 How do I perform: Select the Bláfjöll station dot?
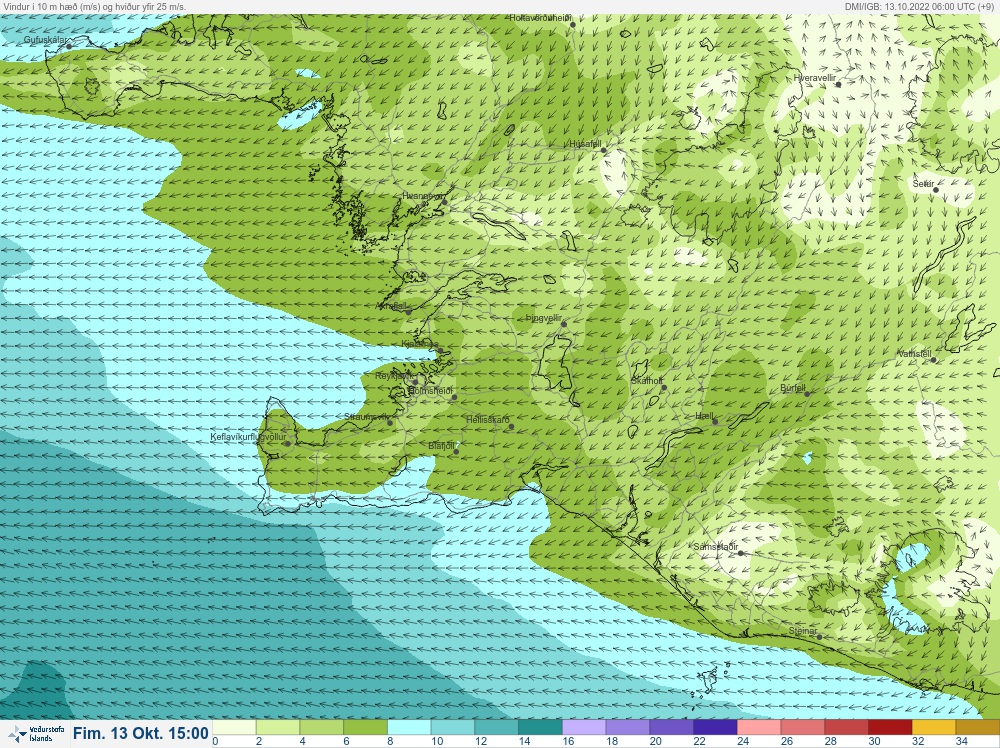coord(455,452)
